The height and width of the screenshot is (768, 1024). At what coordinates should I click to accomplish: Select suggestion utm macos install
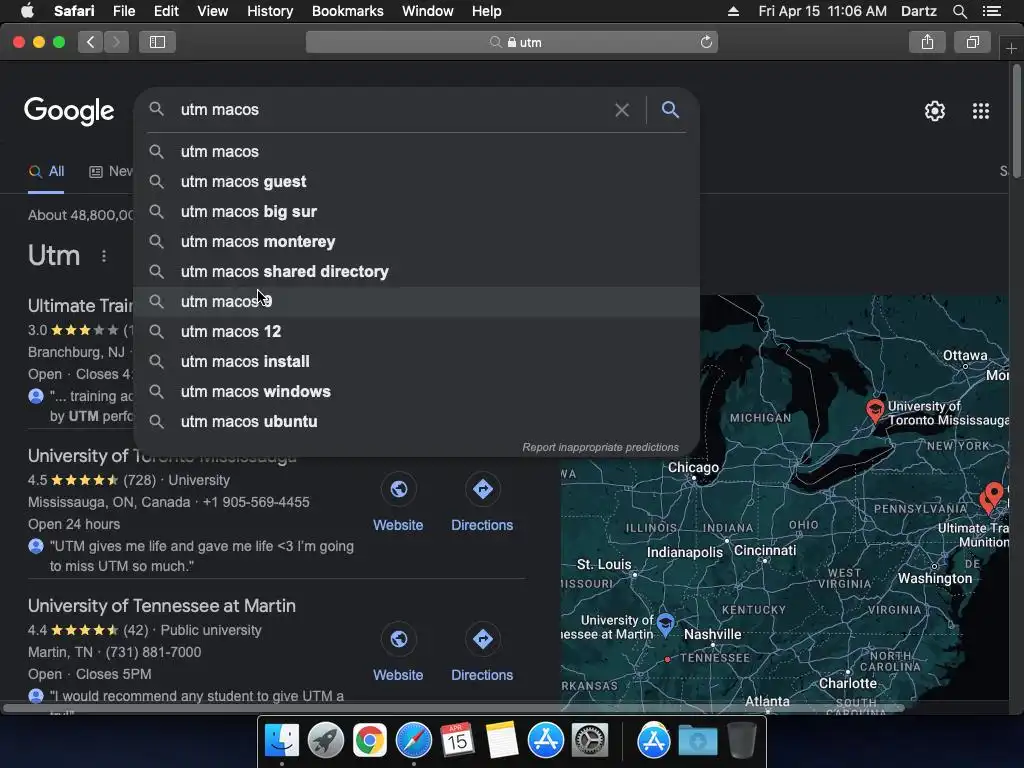click(x=417, y=362)
